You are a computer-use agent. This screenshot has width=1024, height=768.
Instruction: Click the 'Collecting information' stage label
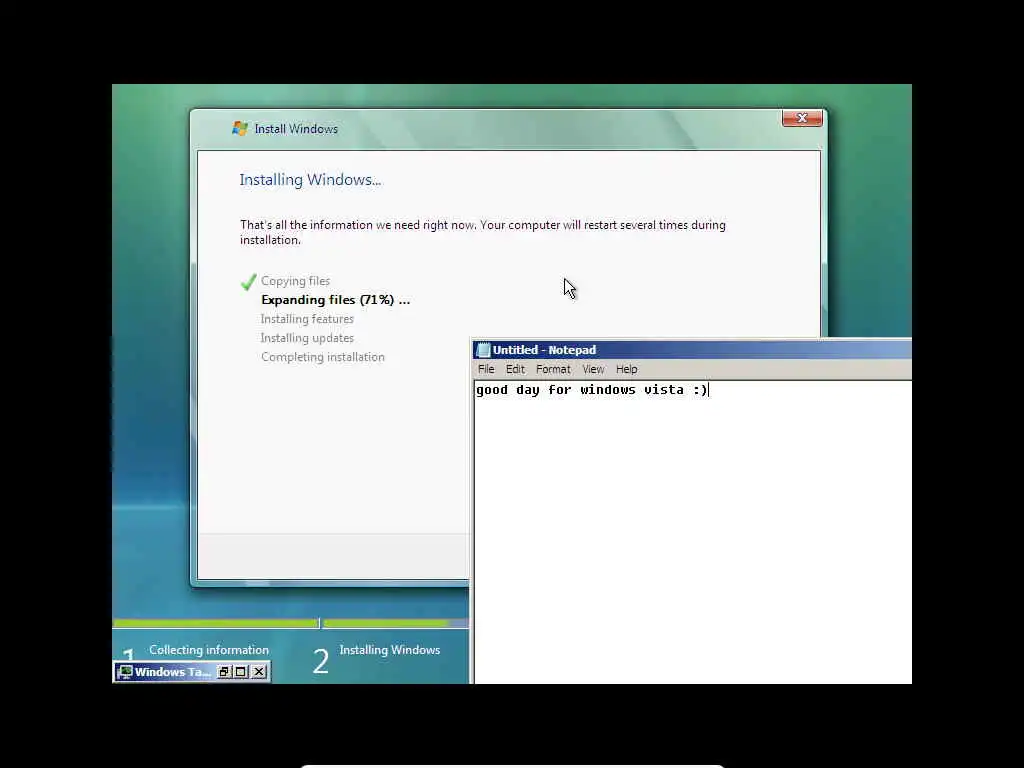[209, 650]
